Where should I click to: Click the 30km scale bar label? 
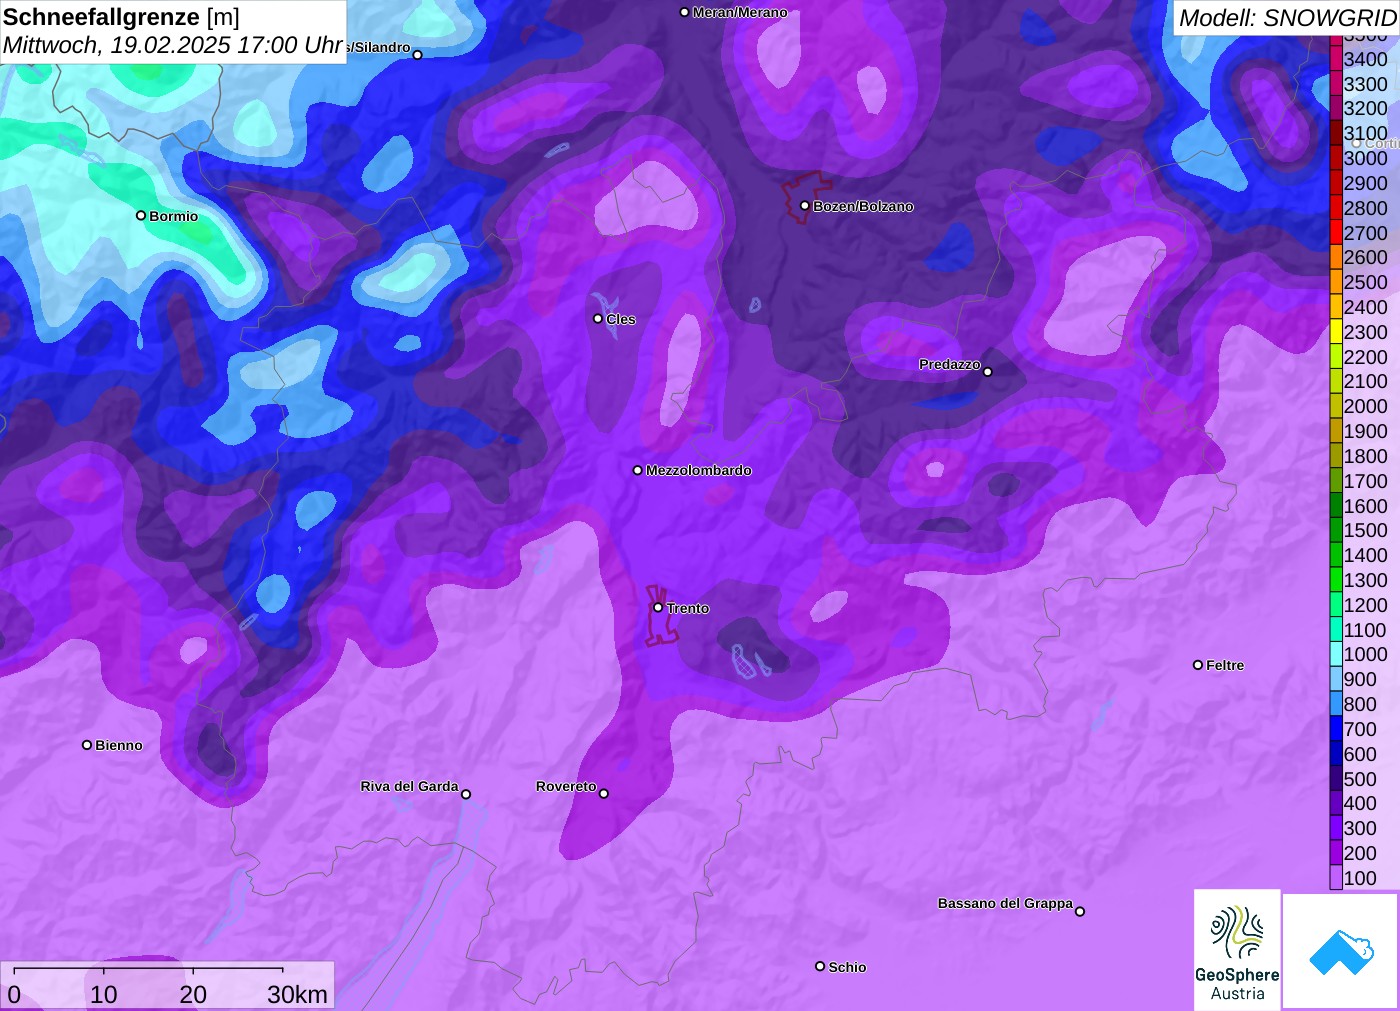[x=297, y=994]
